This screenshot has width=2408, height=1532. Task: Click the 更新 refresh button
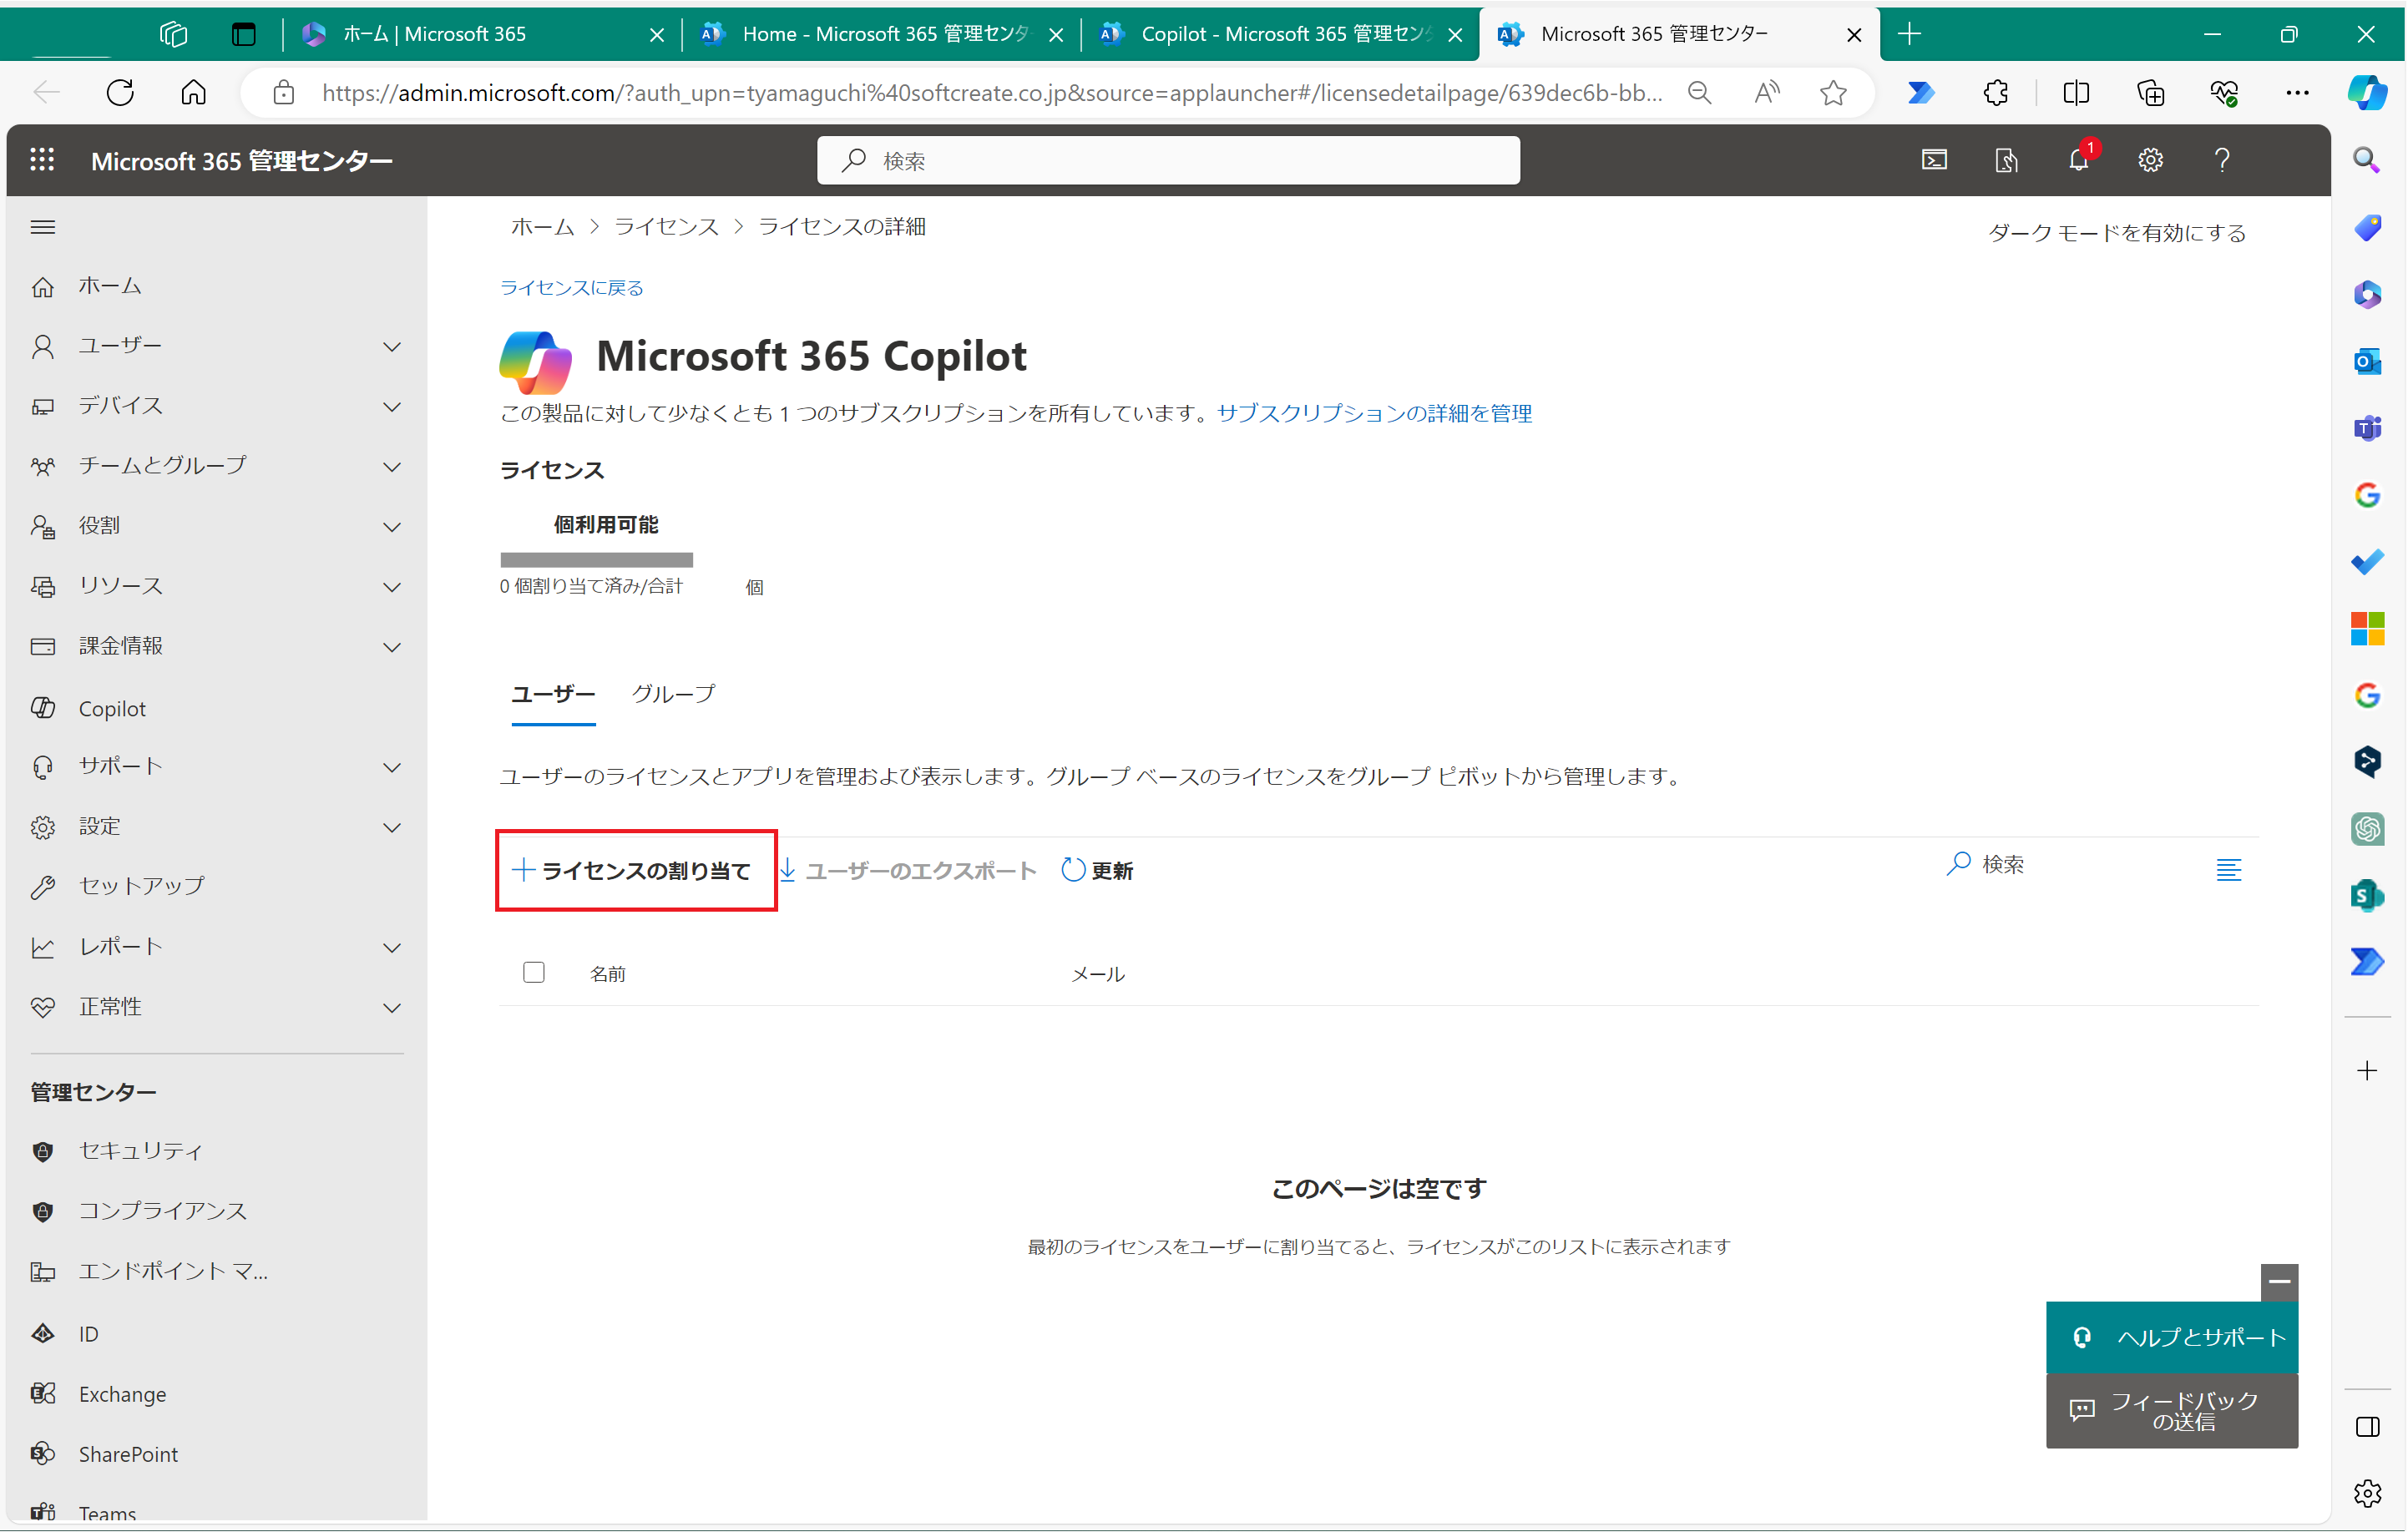[x=1097, y=871]
